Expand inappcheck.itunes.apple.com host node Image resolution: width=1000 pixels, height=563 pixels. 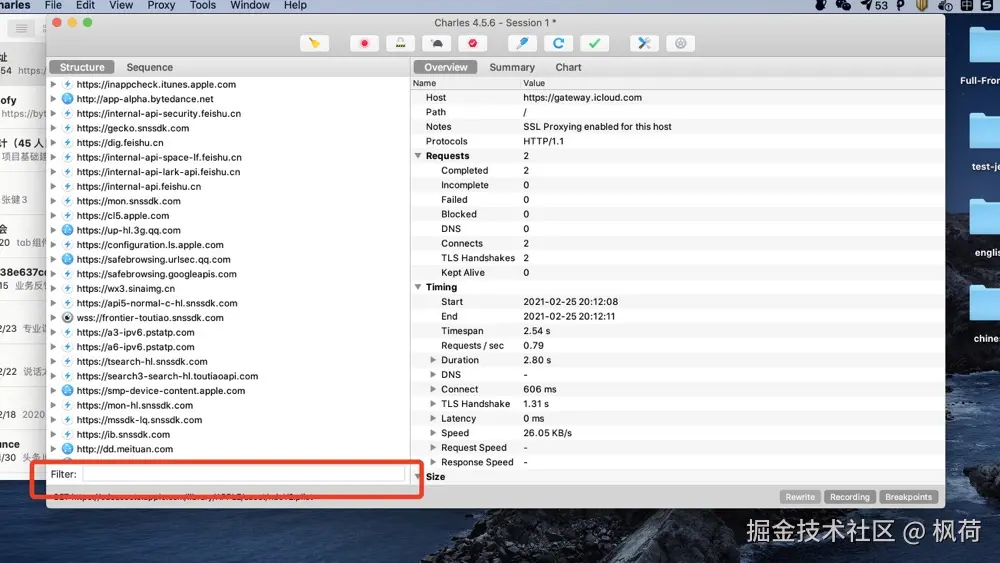click(x=54, y=84)
